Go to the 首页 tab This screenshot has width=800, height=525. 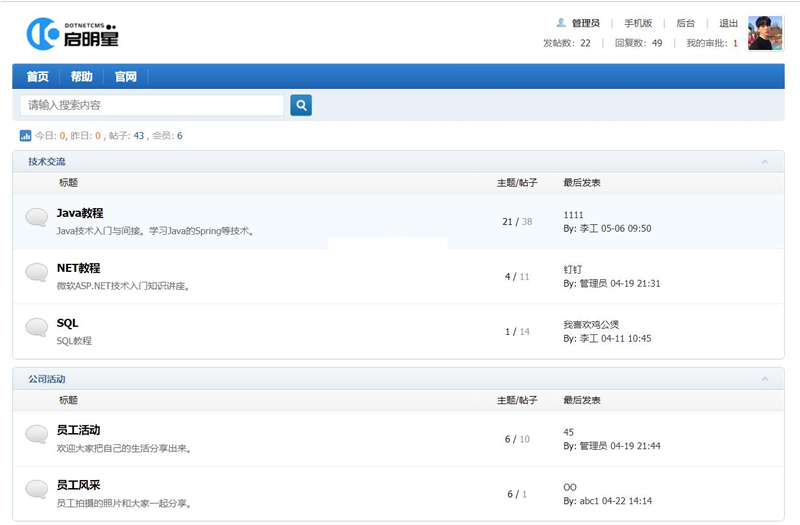coord(37,77)
